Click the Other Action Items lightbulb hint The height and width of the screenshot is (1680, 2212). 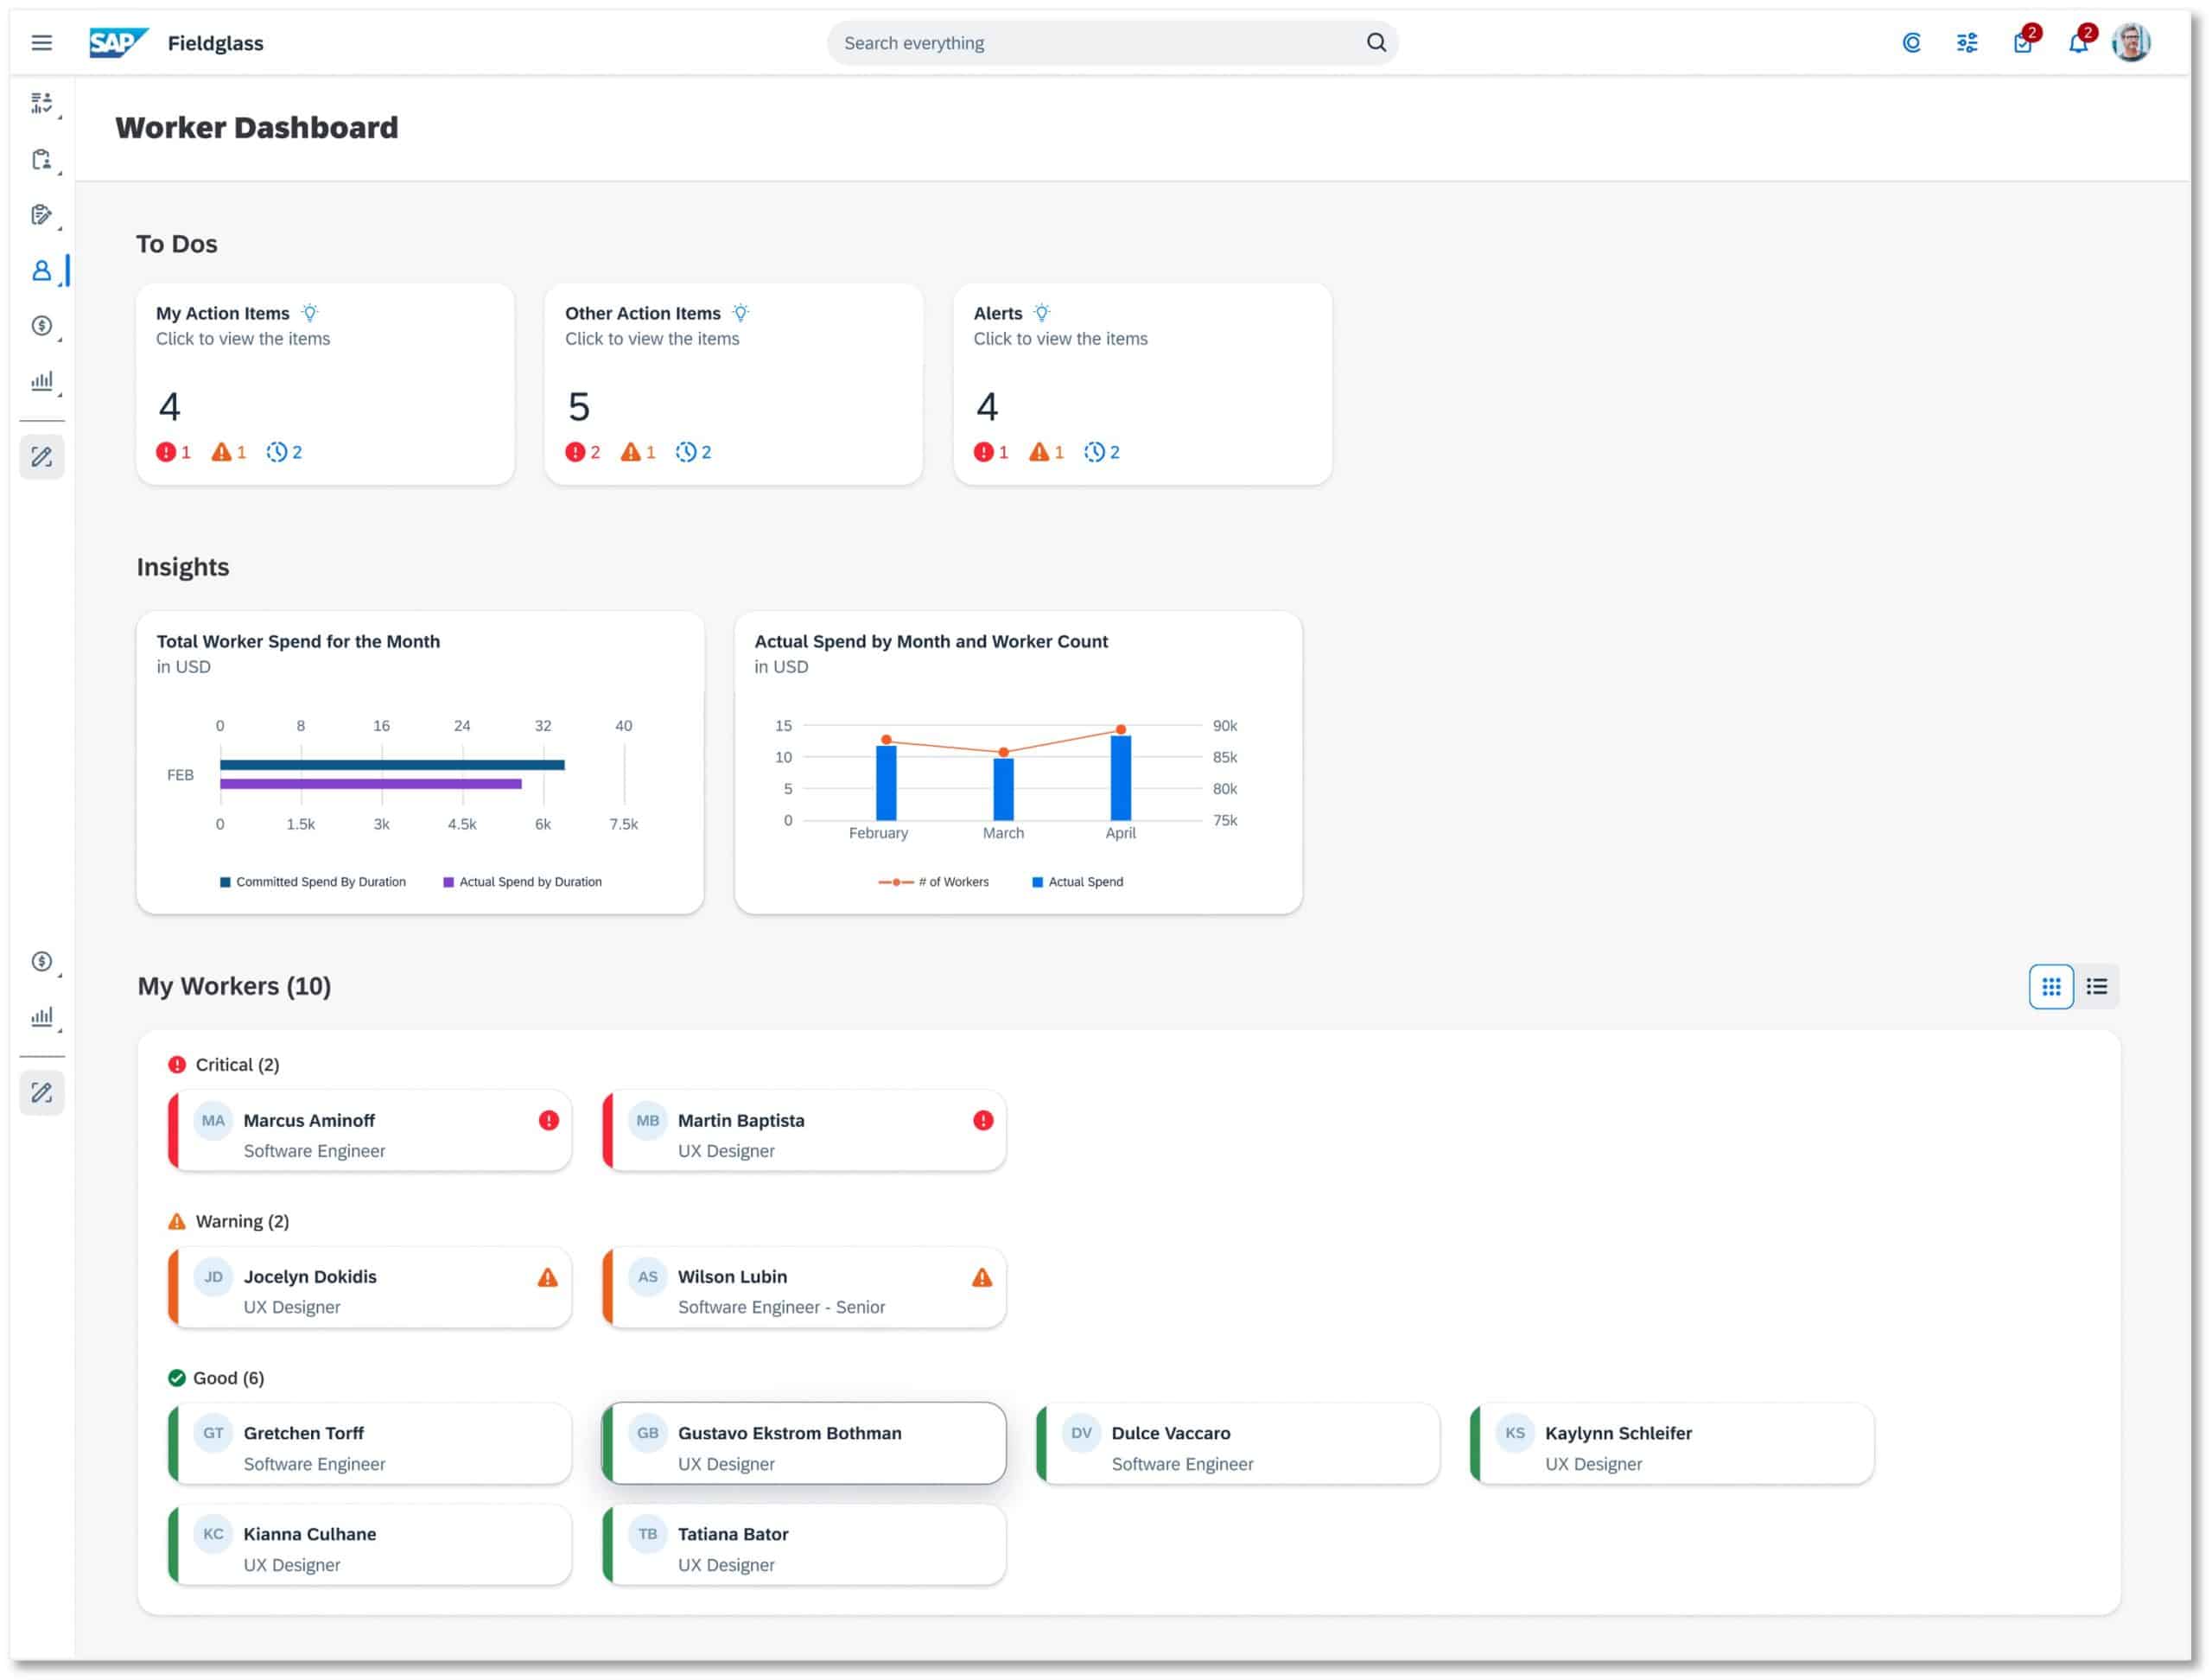click(740, 312)
